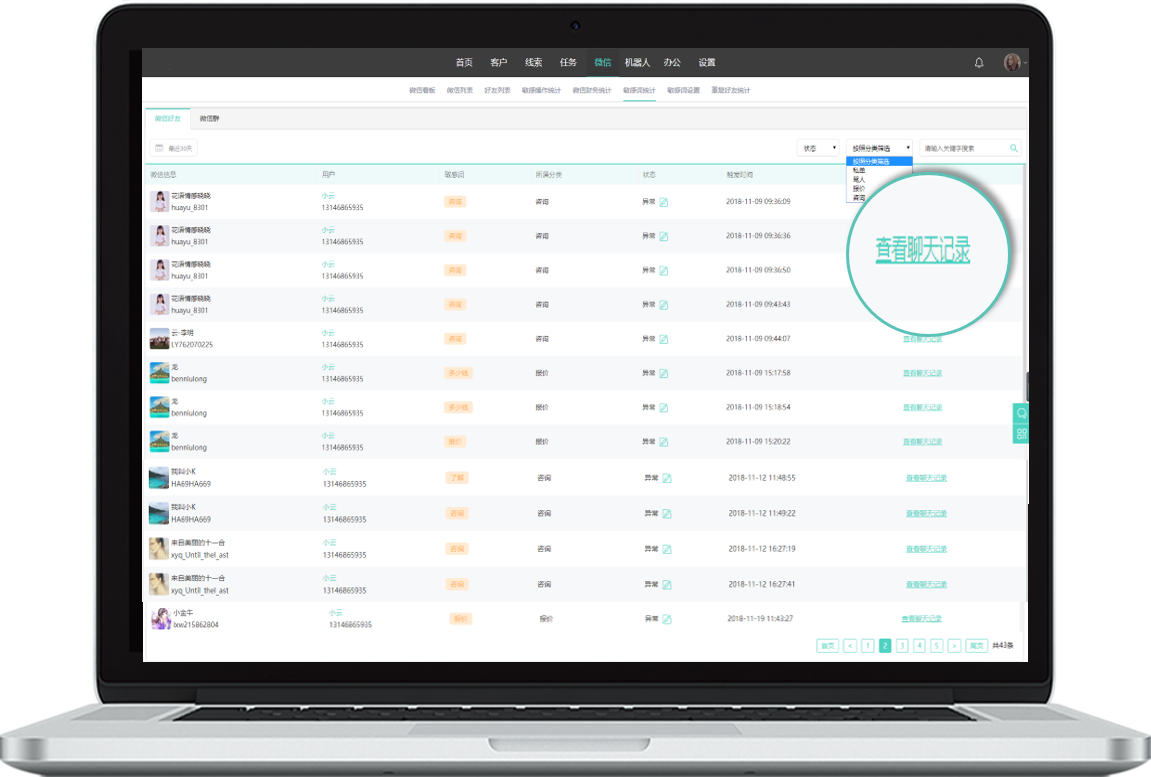Open 客户 in top navigation
The image size is (1151, 777).
click(x=498, y=62)
